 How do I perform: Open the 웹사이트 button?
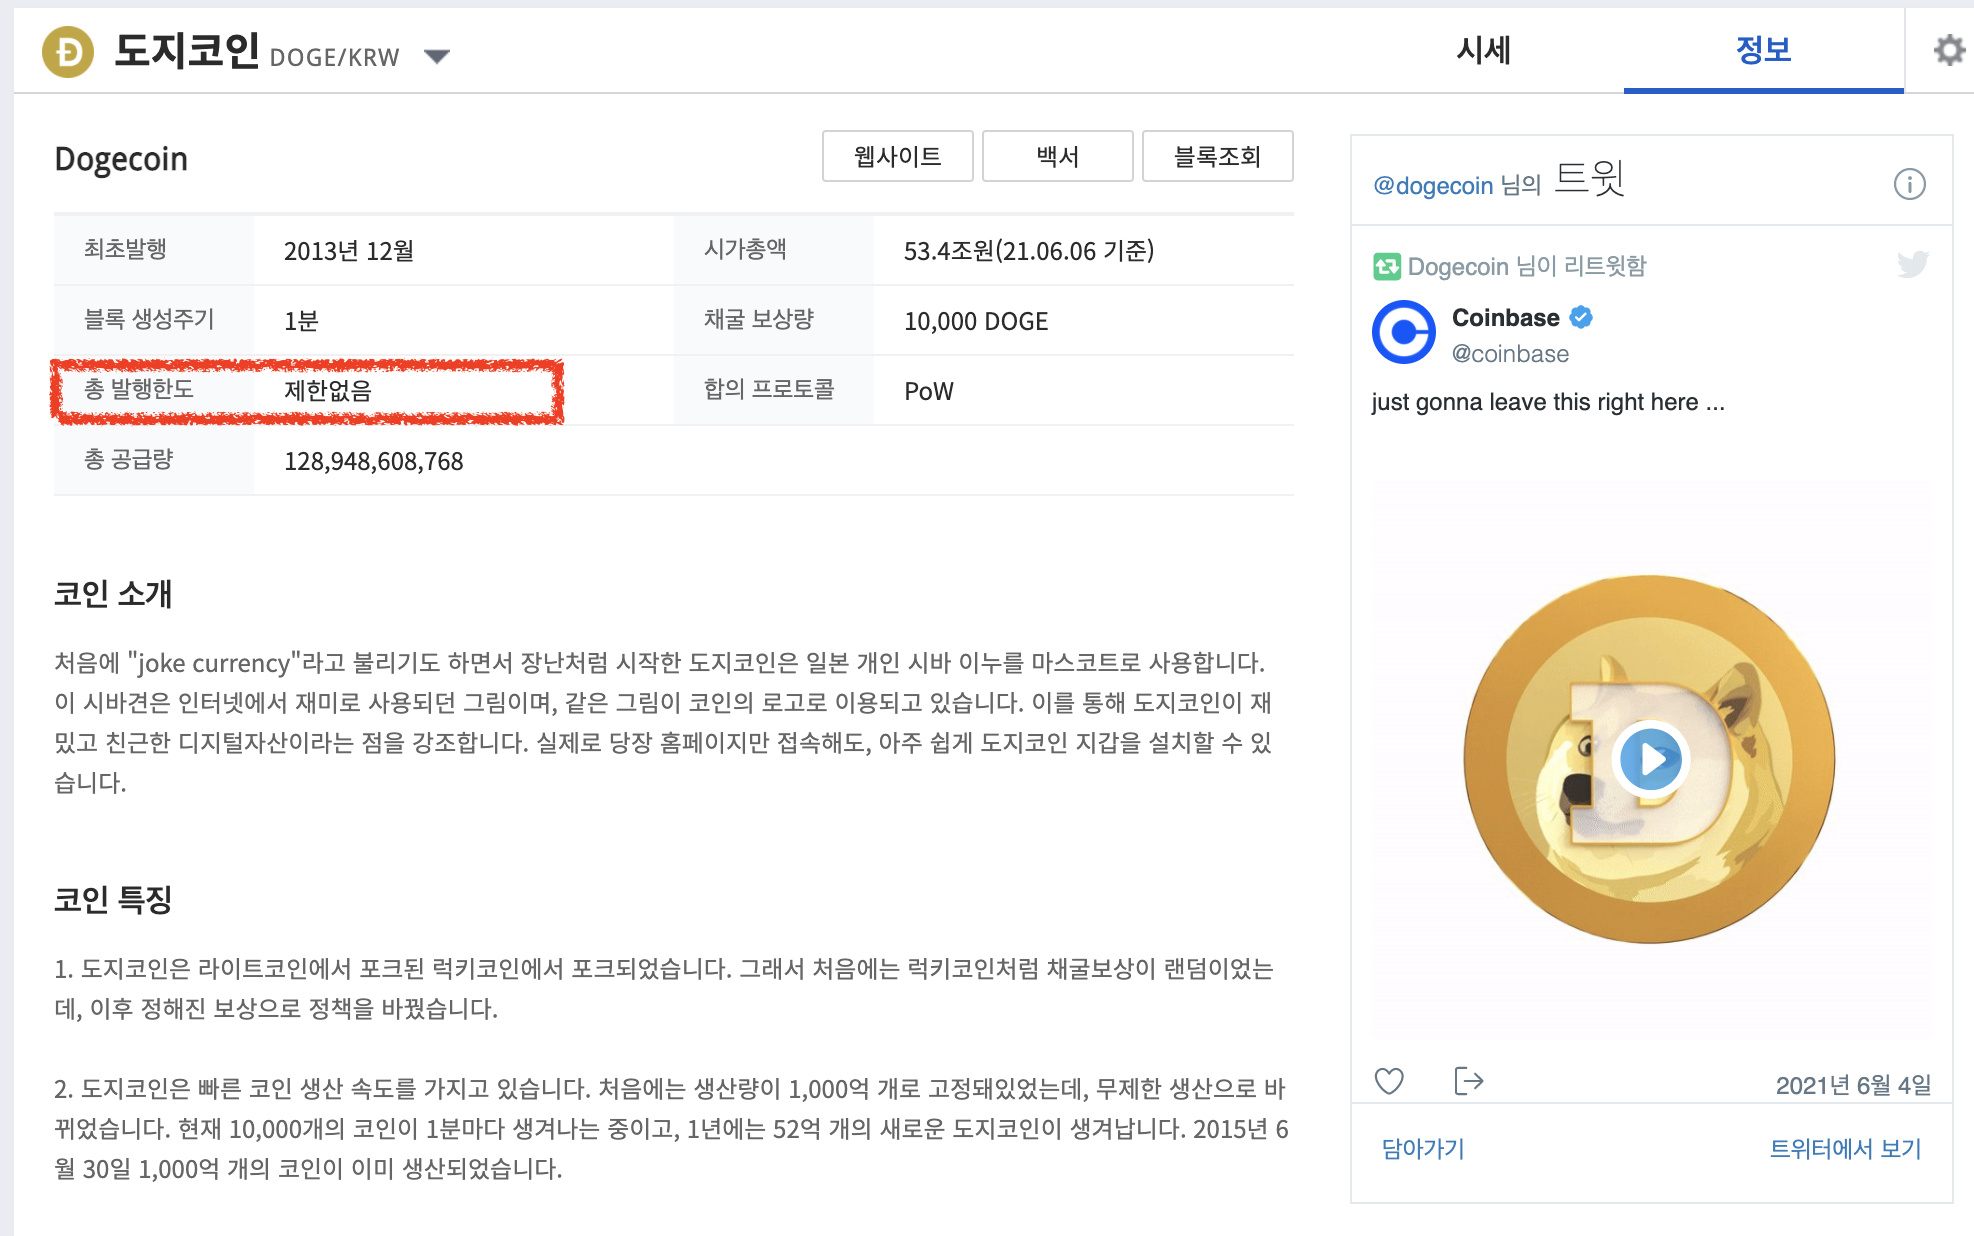click(x=897, y=156)
